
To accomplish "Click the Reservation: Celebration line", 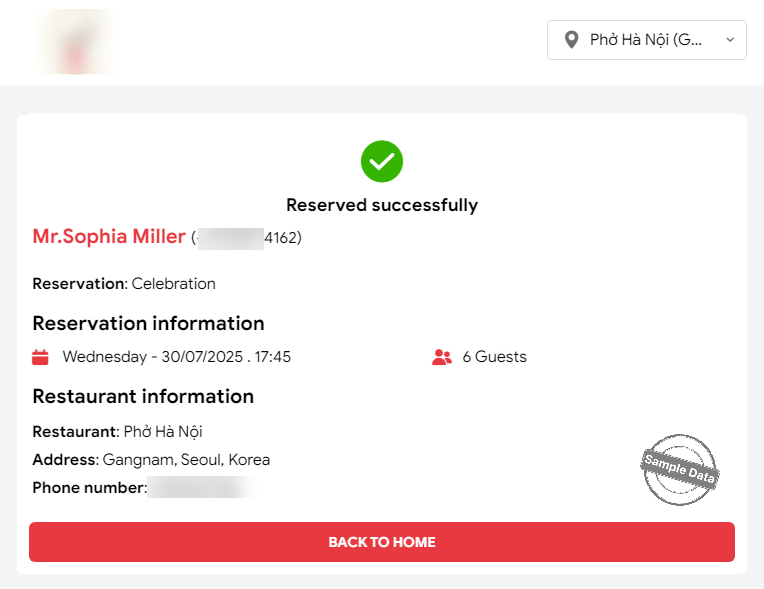I will pyautogui.click(x=124, y=284).
